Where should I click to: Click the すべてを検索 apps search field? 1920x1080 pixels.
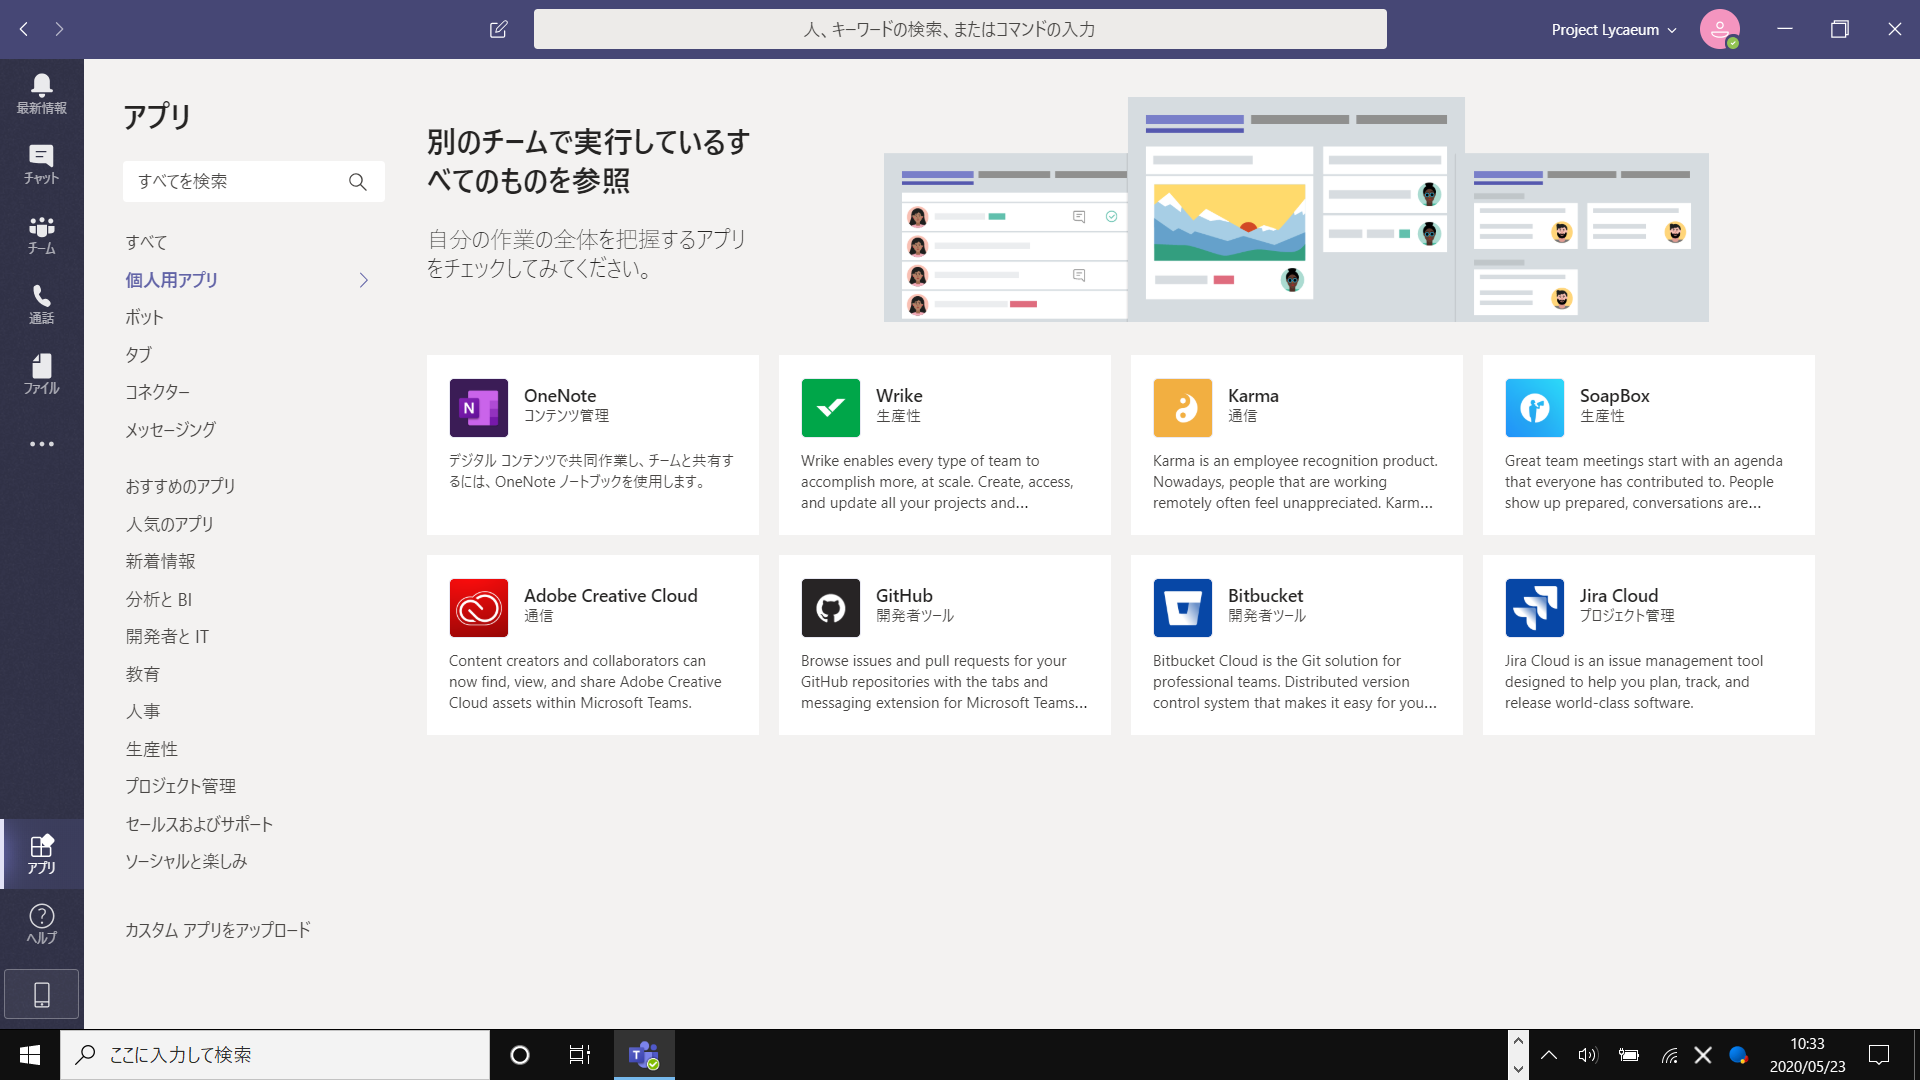click(x=235, y=182)
